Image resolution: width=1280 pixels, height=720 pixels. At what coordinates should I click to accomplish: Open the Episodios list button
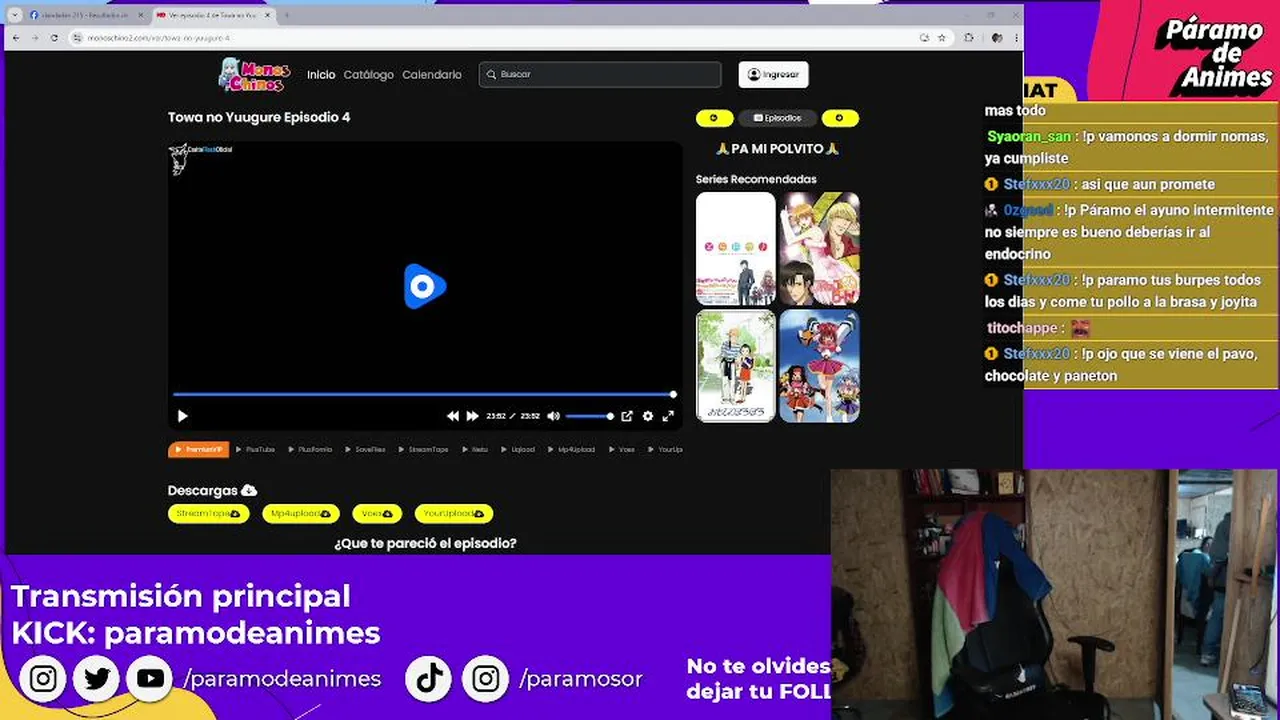(777, 118)
